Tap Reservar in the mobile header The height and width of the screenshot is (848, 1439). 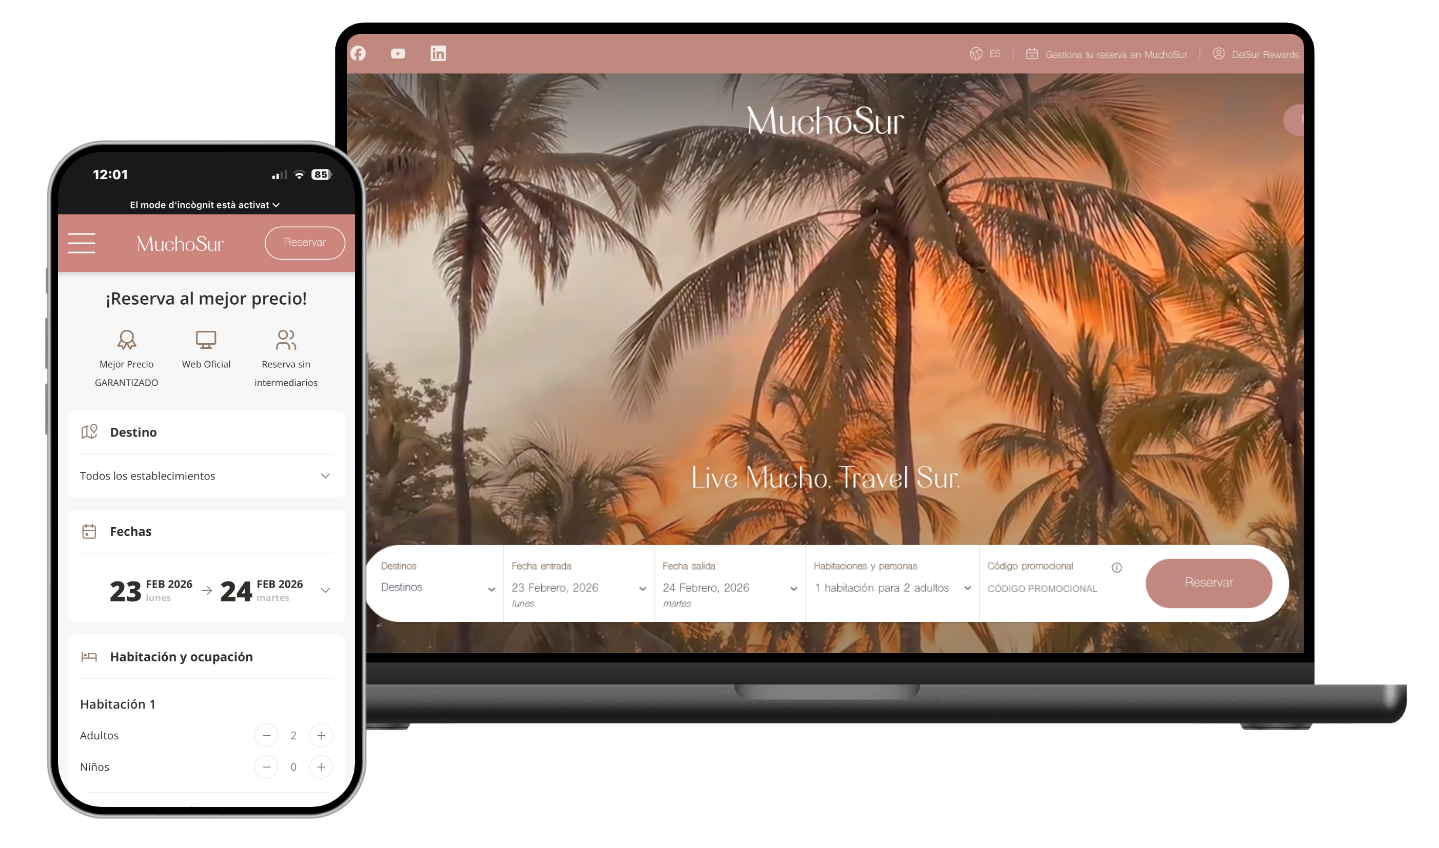click(x=304, y=242)
